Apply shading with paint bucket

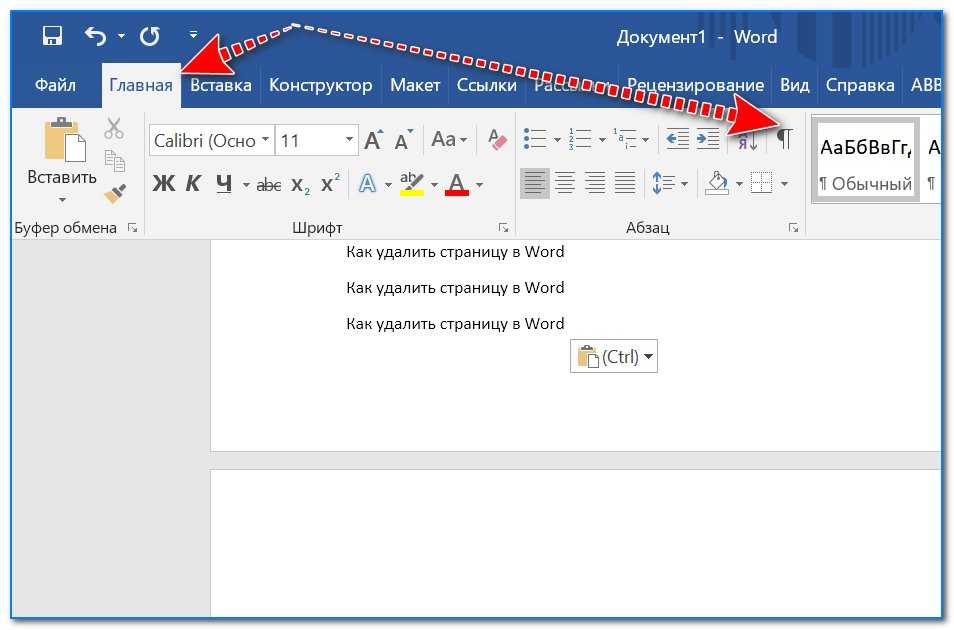(x=717, y=183)
